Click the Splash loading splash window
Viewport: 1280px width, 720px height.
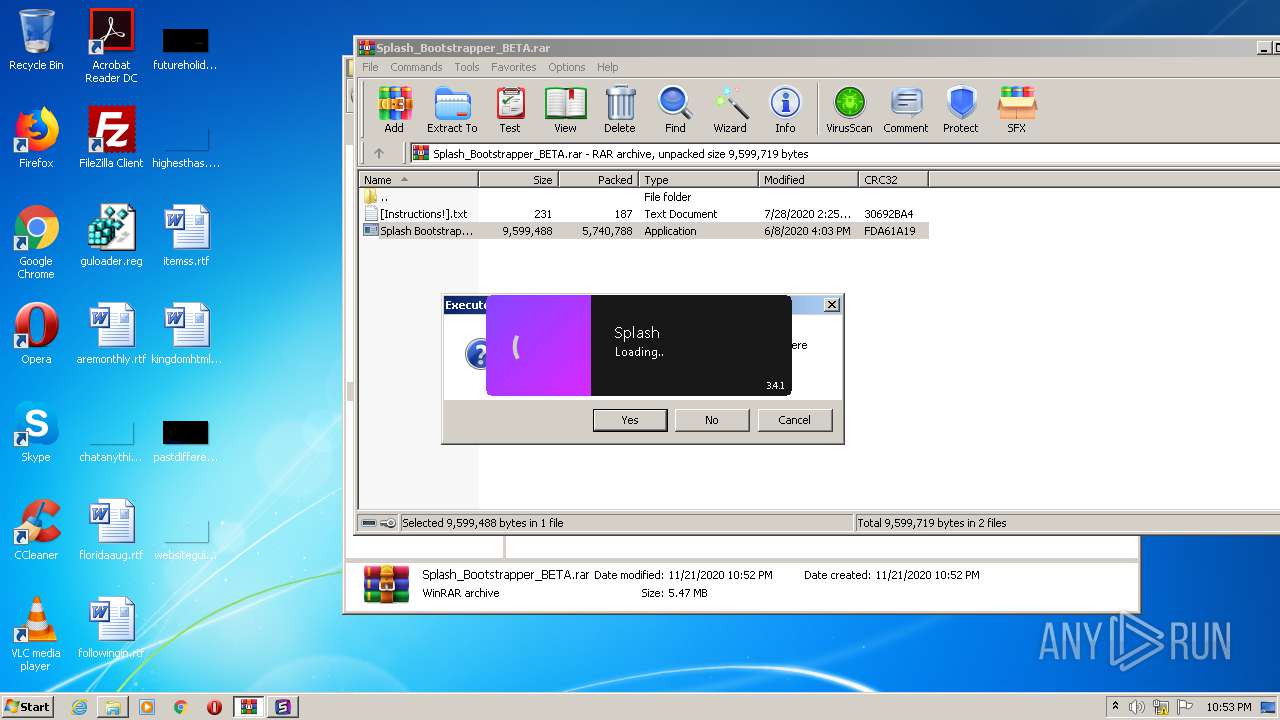tap(639, 345)
